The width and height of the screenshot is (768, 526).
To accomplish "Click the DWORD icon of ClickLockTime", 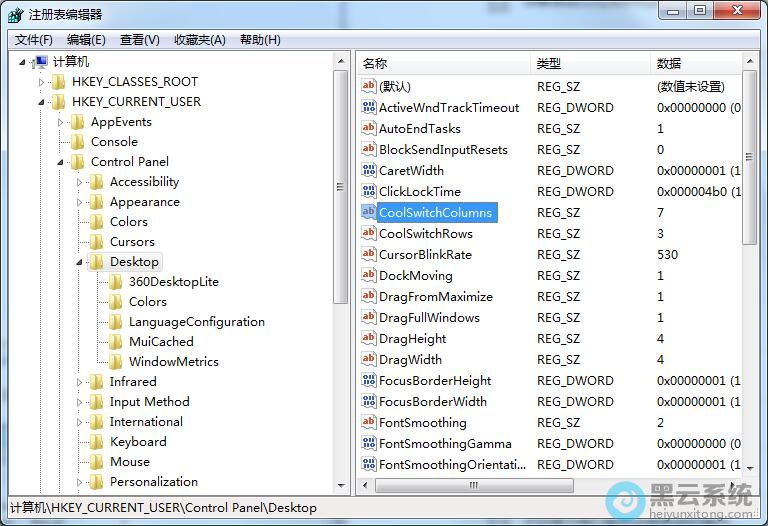I will tap(368, 191).
